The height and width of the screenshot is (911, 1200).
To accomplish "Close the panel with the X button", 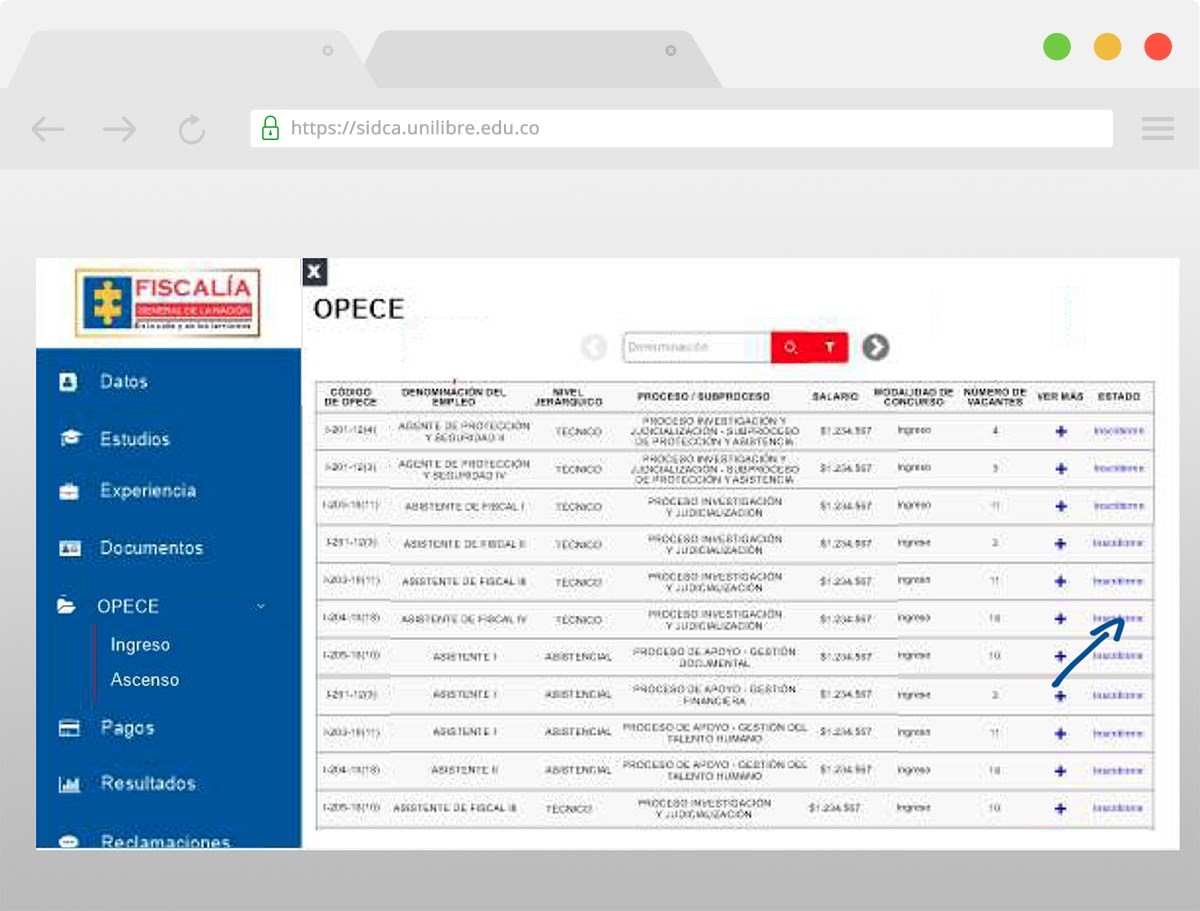I will (x=315, y=271).
